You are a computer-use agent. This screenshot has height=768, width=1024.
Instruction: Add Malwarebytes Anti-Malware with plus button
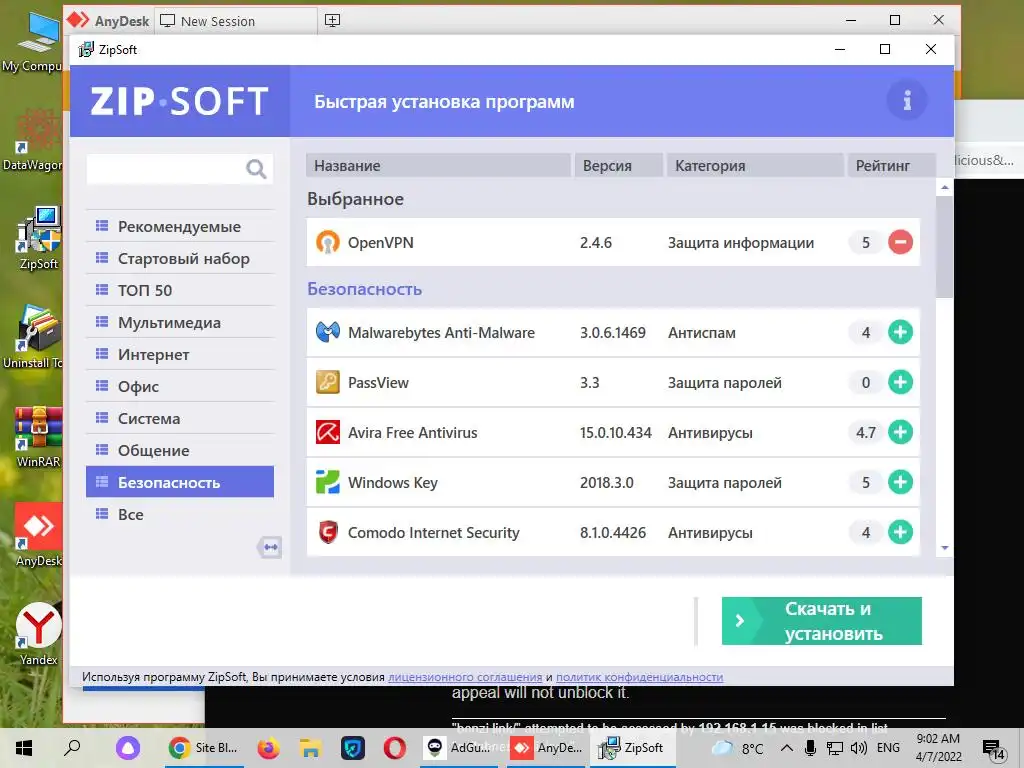pos(900,332)
